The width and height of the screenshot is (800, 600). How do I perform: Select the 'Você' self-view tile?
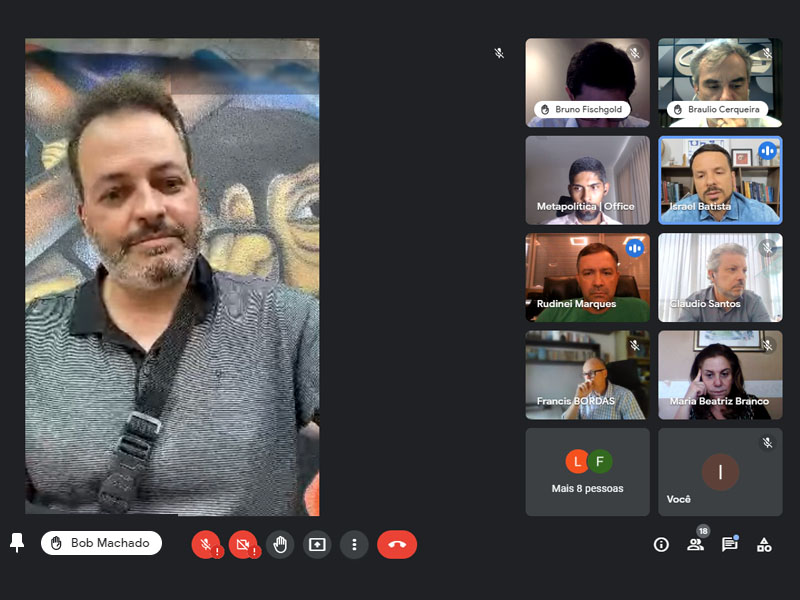pyautogui.click(x=720, y=471)
